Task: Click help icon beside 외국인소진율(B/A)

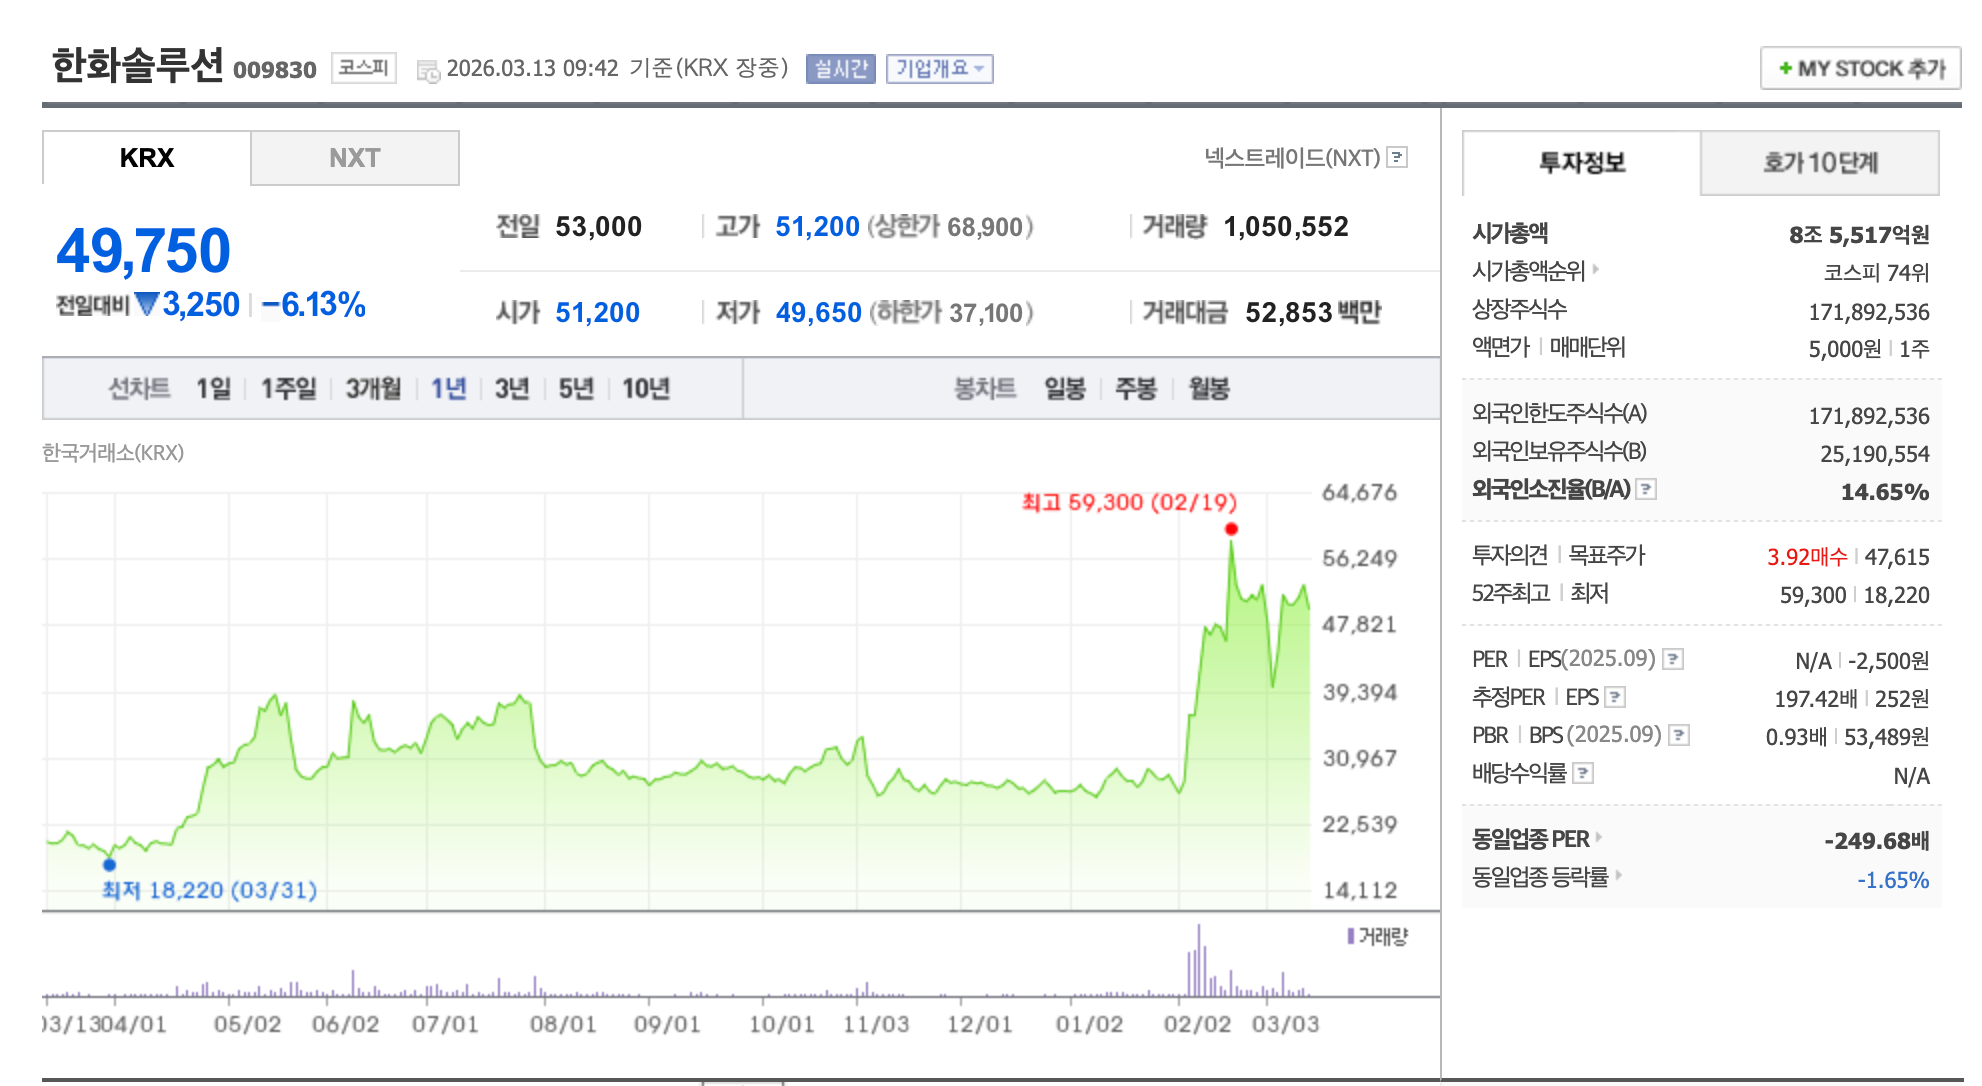Action: point(1646,489)
